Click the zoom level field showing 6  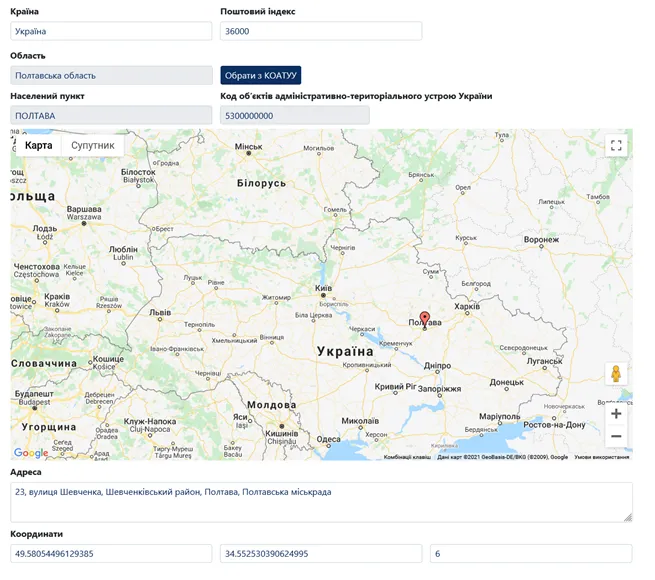pos(531,553)
